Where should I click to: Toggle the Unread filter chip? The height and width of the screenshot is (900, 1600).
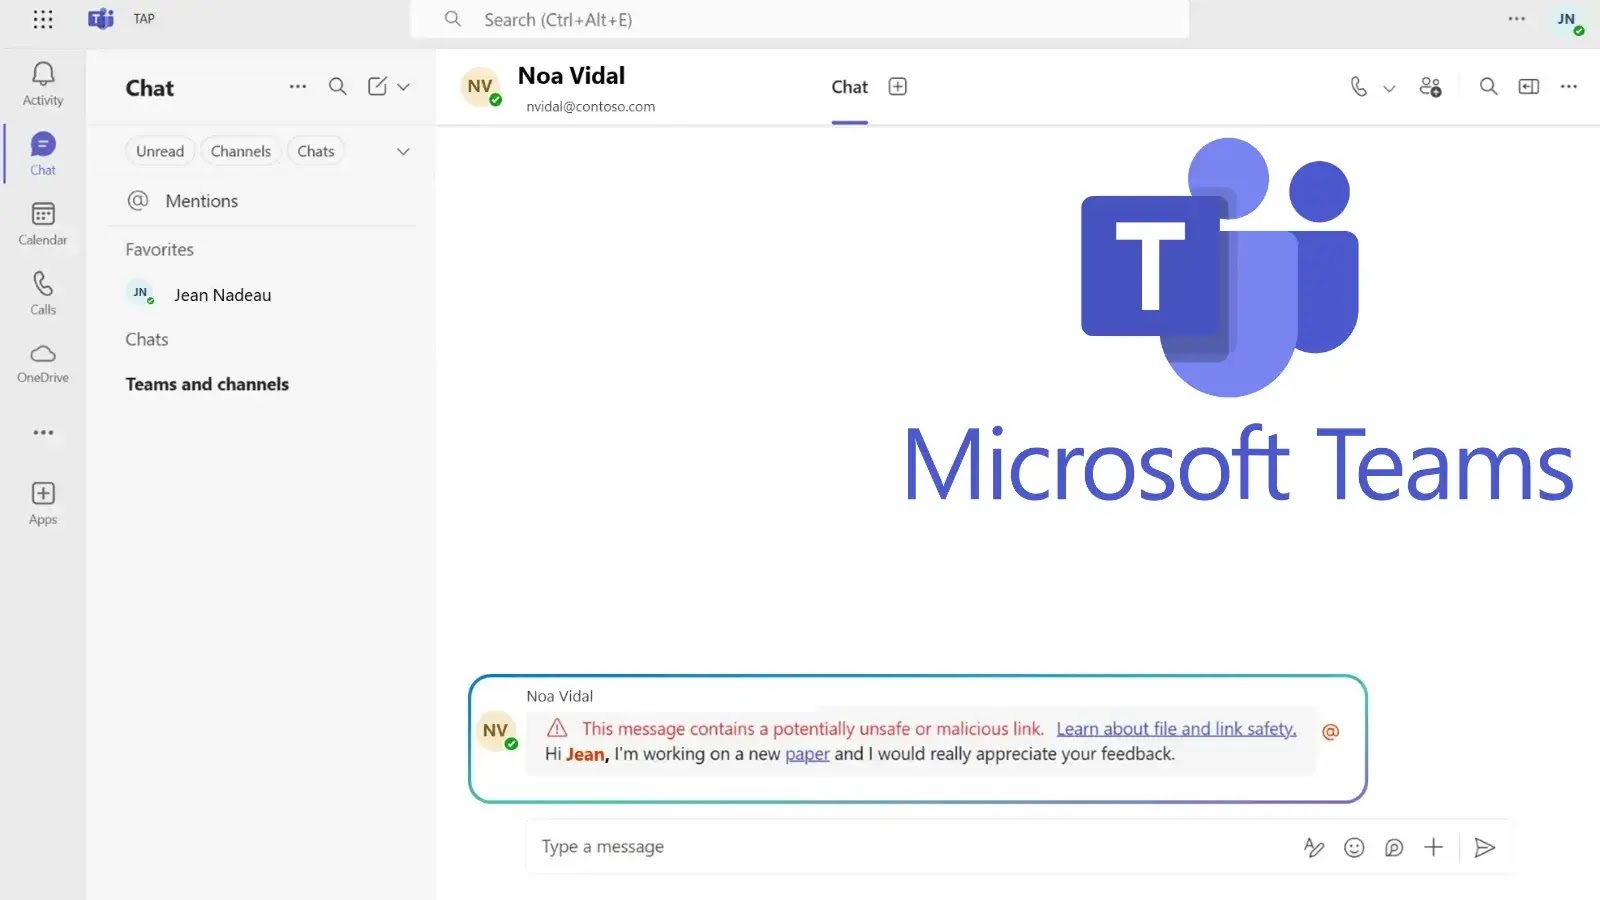coord(160,151)
